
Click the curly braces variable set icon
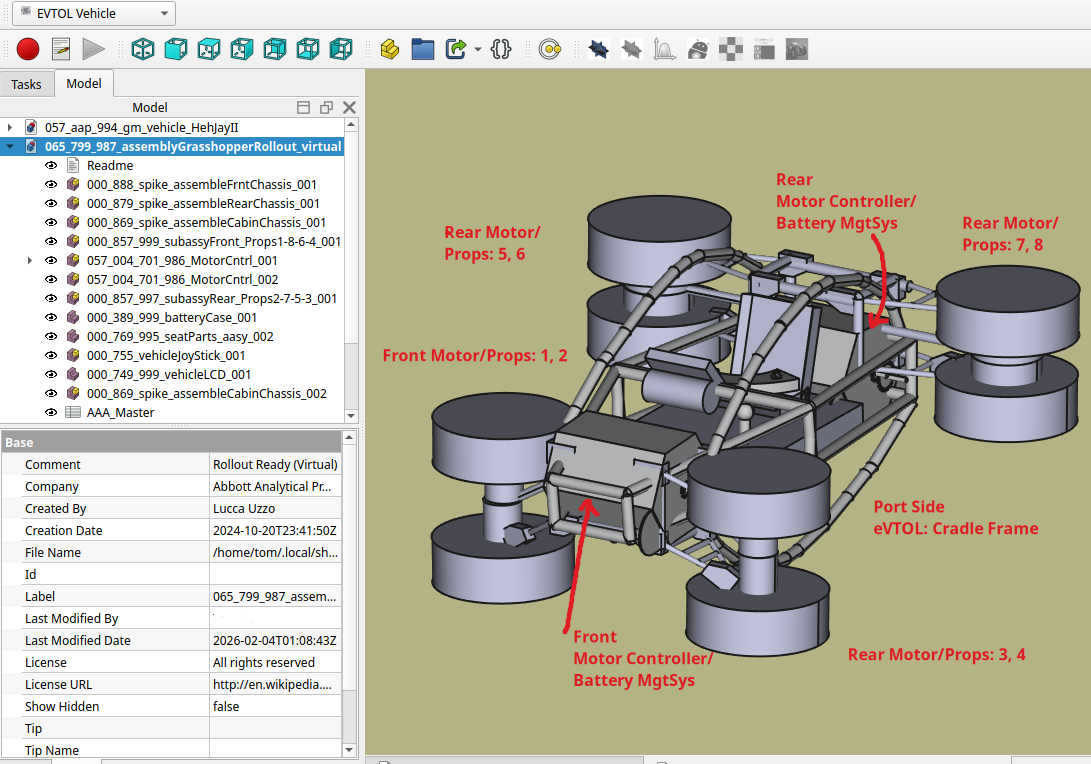502,48
